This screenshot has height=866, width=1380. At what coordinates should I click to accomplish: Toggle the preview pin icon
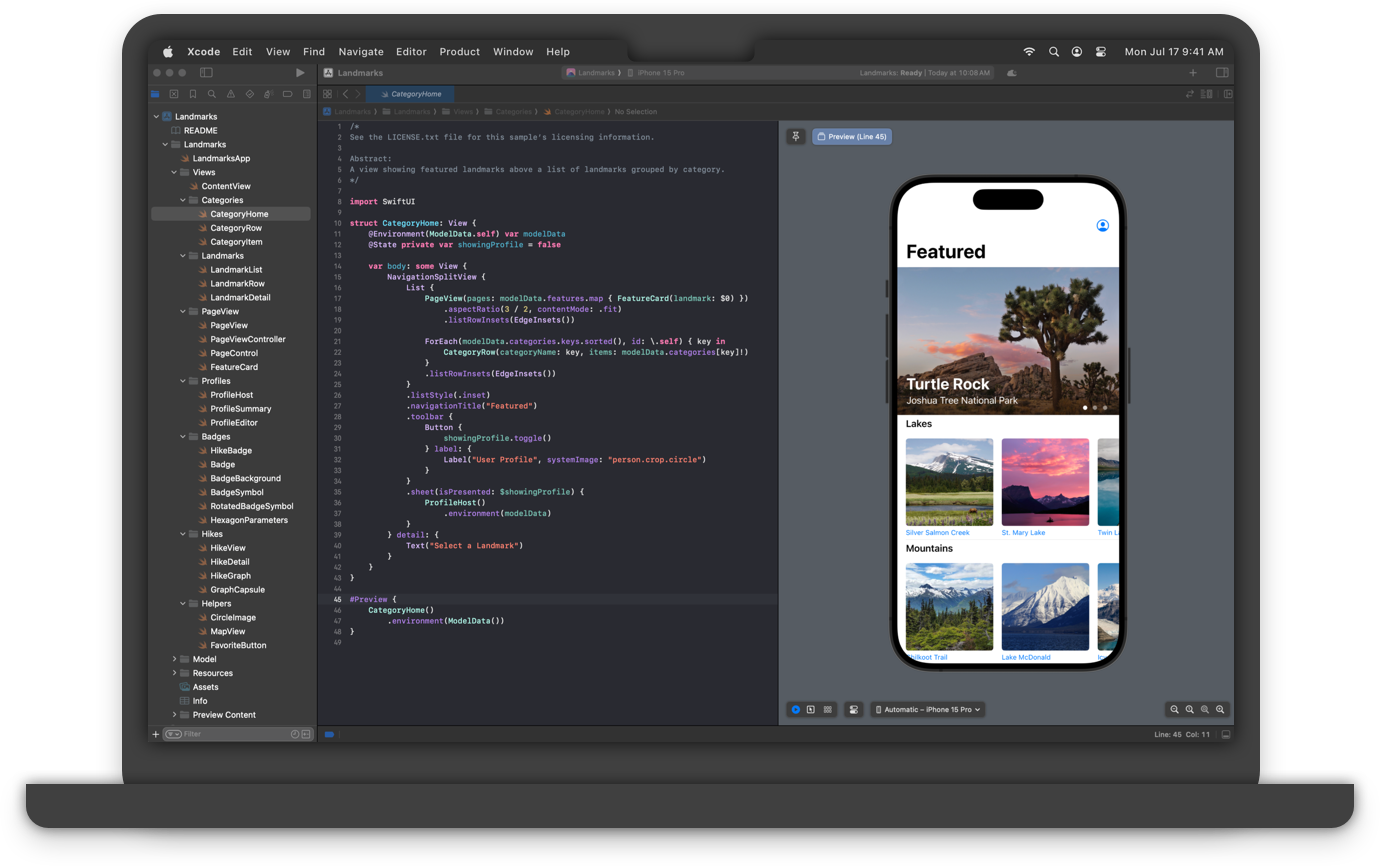[795, 136]
